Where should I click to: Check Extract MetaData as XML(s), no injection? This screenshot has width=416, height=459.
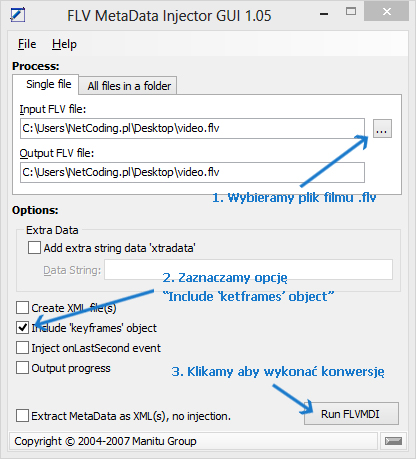22,416
